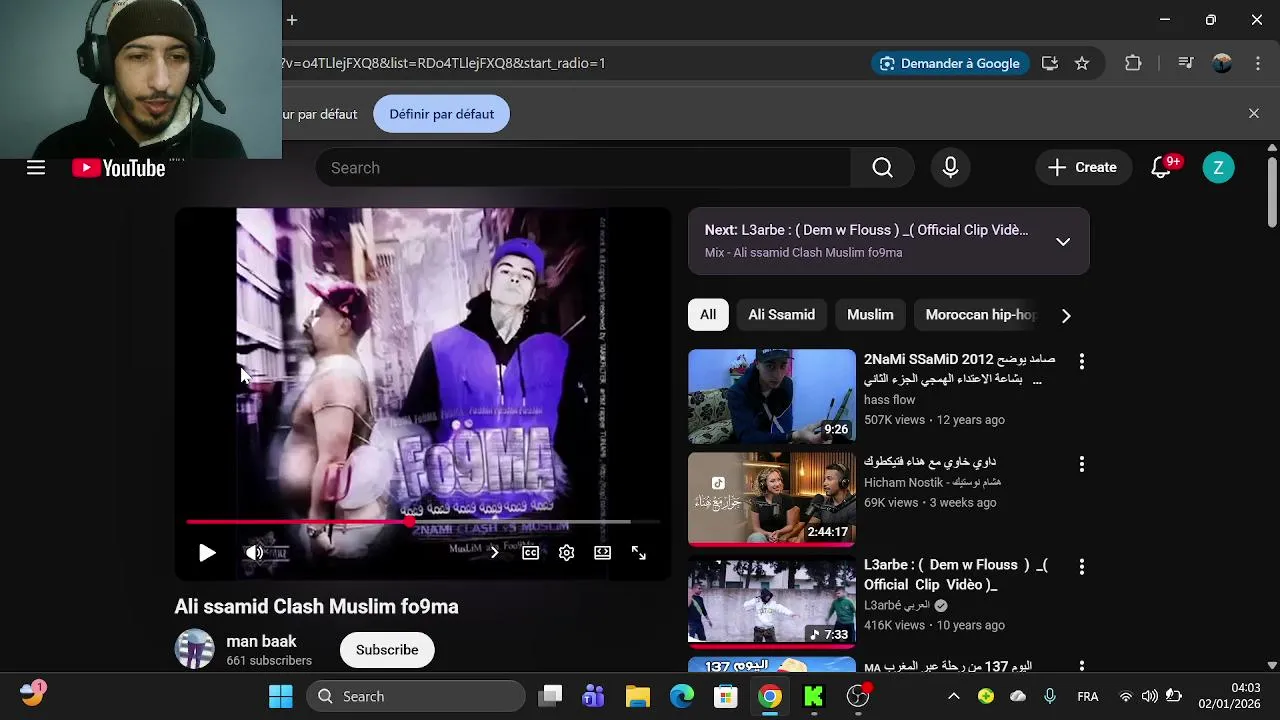
Task: Open L3arbe Dem w Flouss thumbnail
Action: 772,602
